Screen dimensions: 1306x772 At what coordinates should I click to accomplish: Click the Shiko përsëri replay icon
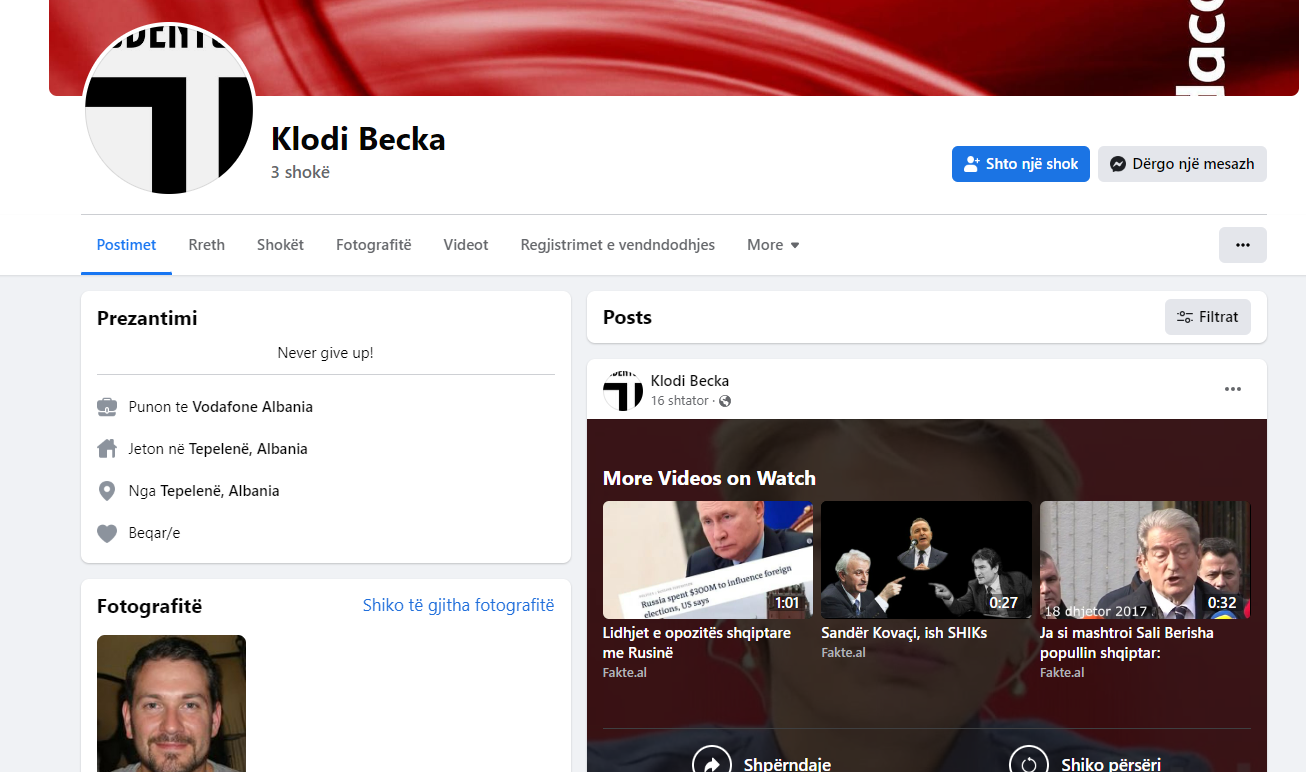pyautogui.click(x=1028, y=764)
